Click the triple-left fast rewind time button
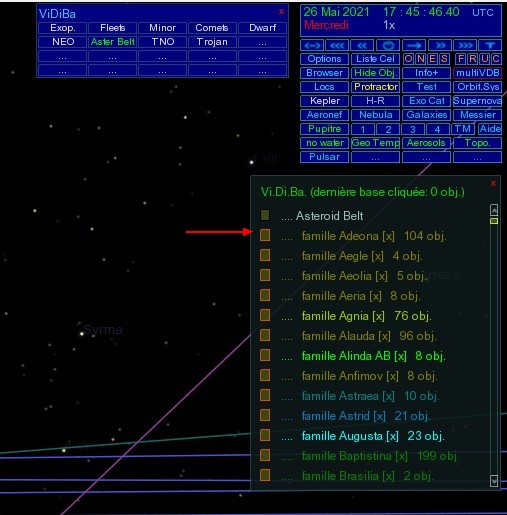Viewport: 507px width, 515px height. pyautogui.click(x=337, y=45)
